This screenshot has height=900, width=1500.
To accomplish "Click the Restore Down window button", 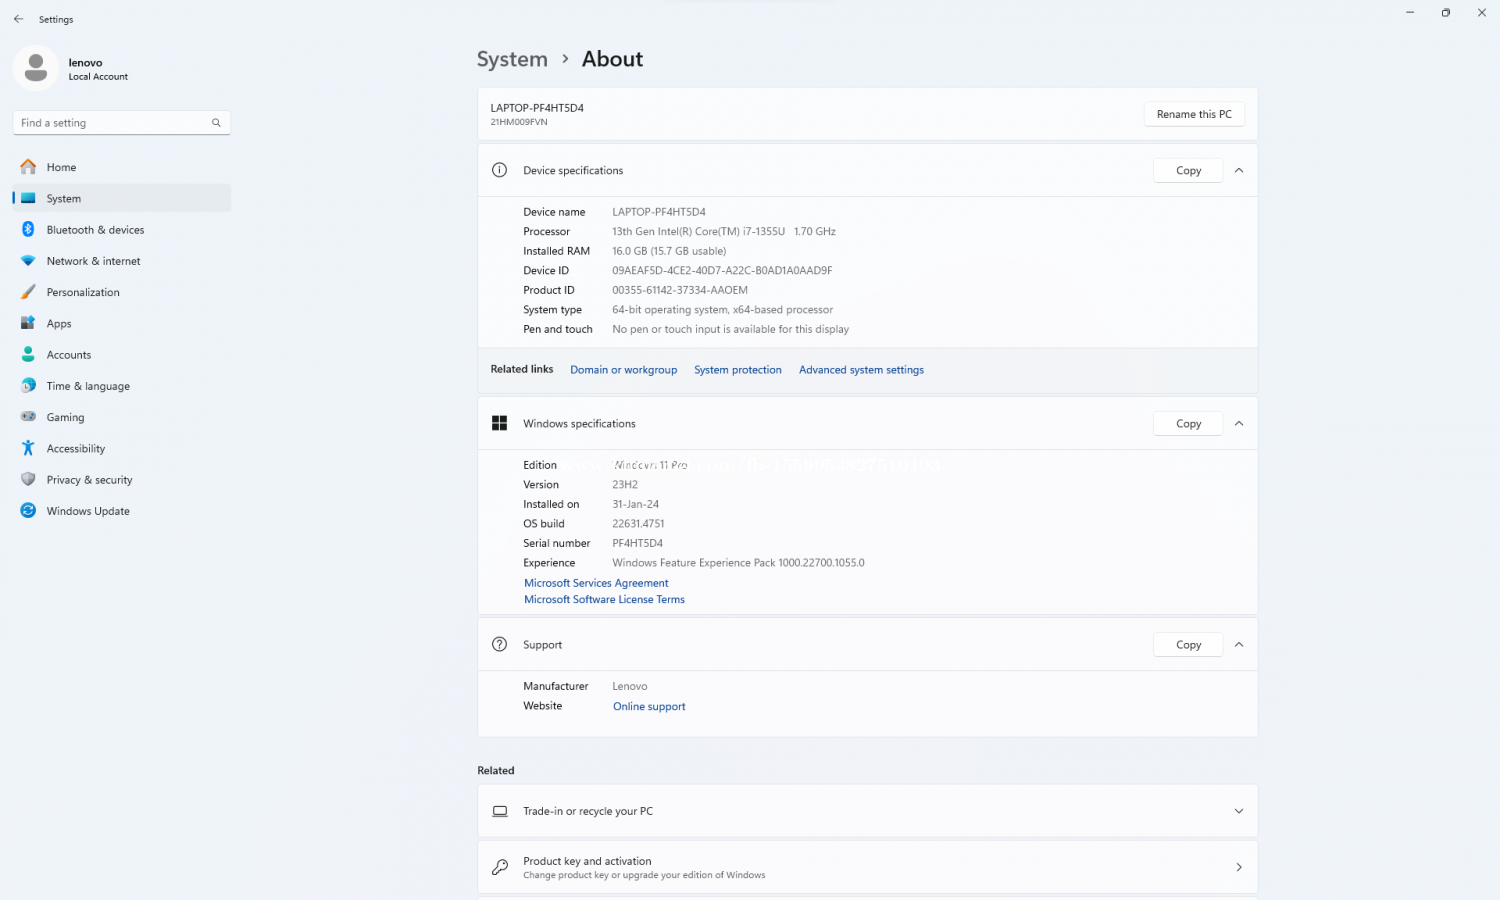I will (1445, 13).
